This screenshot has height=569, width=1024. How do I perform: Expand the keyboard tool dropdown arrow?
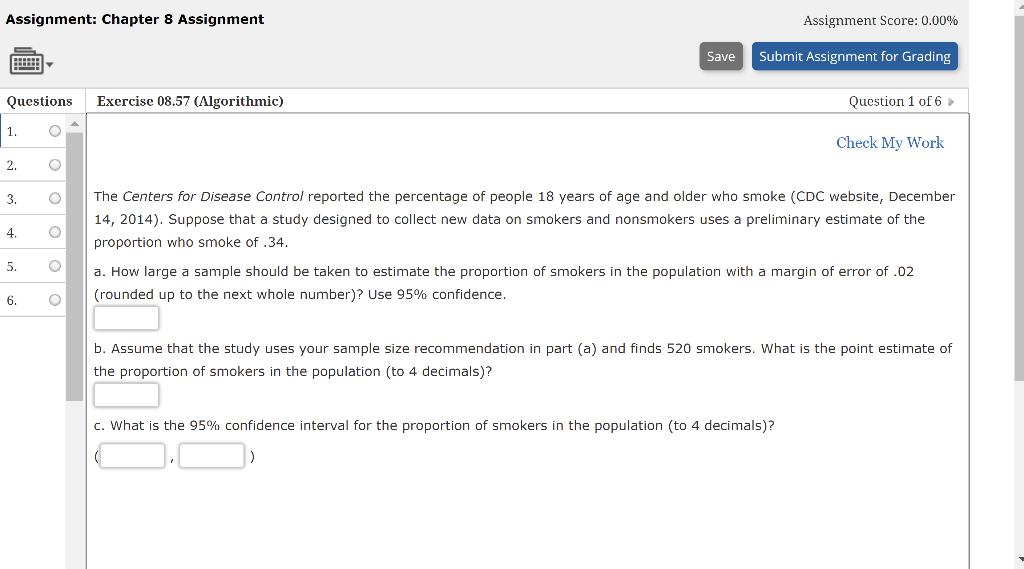pyautogui.click(x=50, y=65)
